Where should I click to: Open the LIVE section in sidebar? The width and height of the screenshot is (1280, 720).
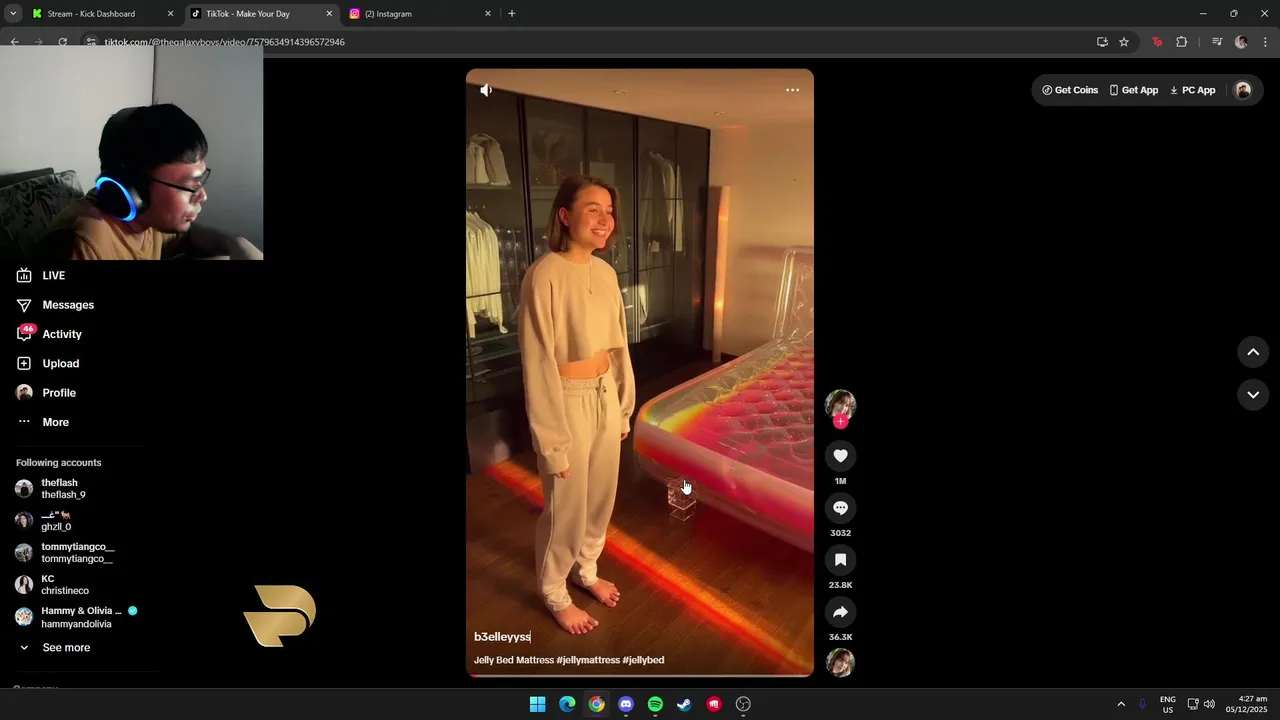click(42, 275)
